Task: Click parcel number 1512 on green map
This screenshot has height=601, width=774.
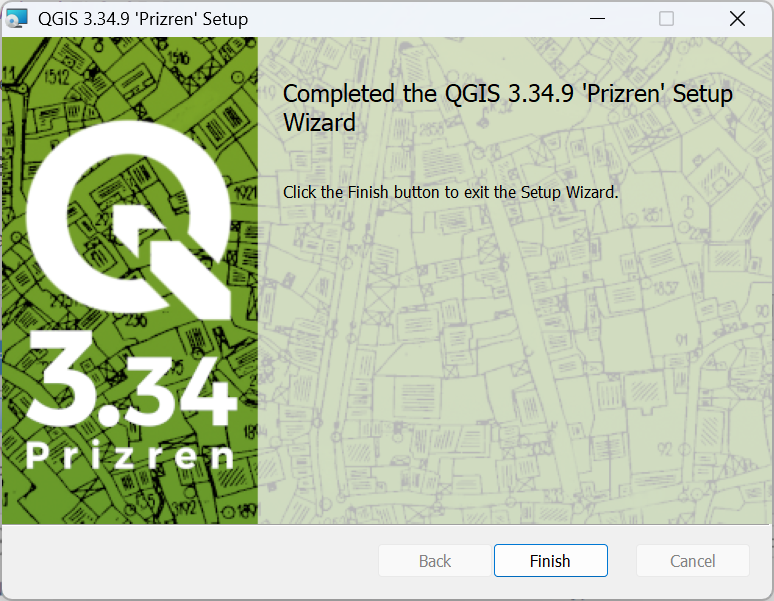Action: pyautogui.click(x=56, y=76)
